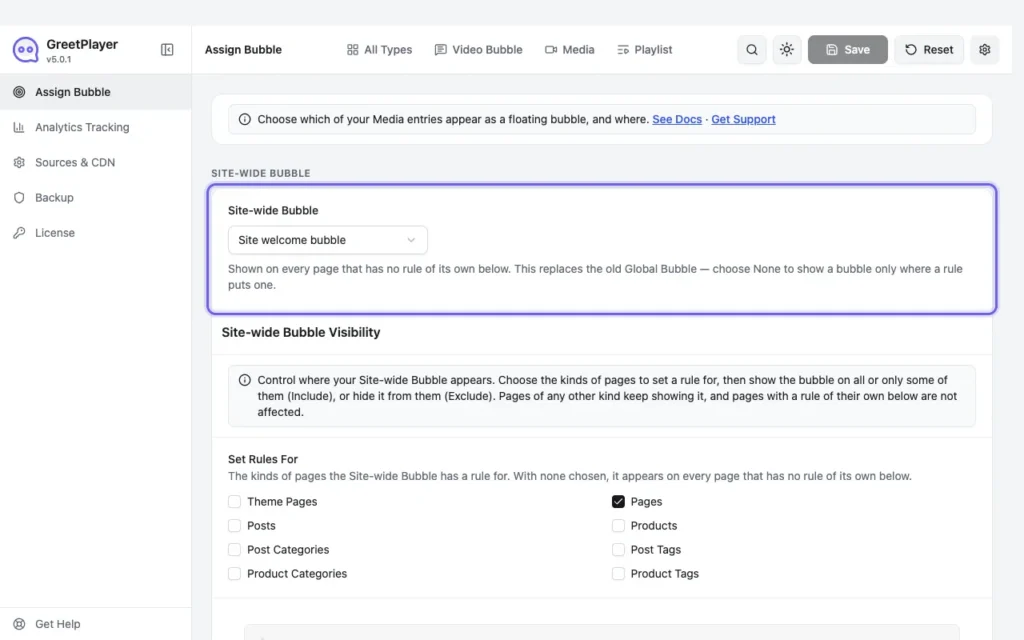
Task: Switch to the Video Bubble tab
Action: point(479,50)
